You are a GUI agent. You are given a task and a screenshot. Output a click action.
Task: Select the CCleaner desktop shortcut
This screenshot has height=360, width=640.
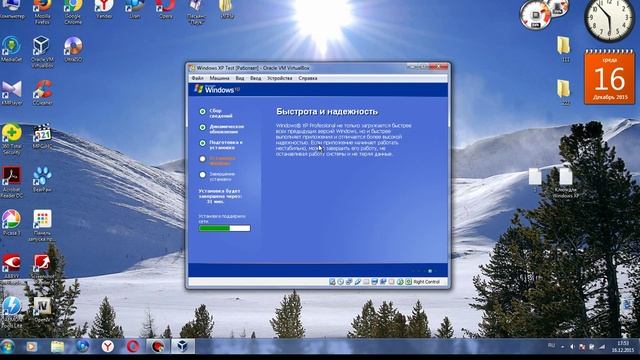coord(42,93)
